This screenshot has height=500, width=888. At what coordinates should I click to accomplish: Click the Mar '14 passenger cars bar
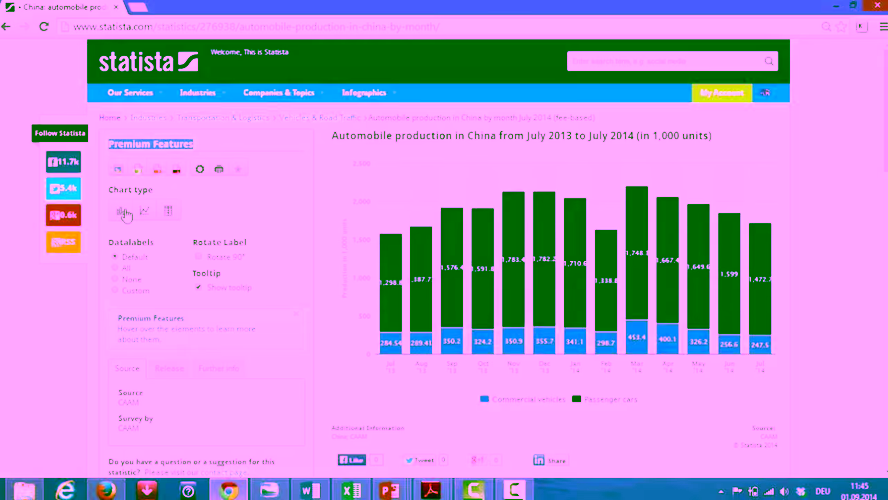click(x=637, y=253)
